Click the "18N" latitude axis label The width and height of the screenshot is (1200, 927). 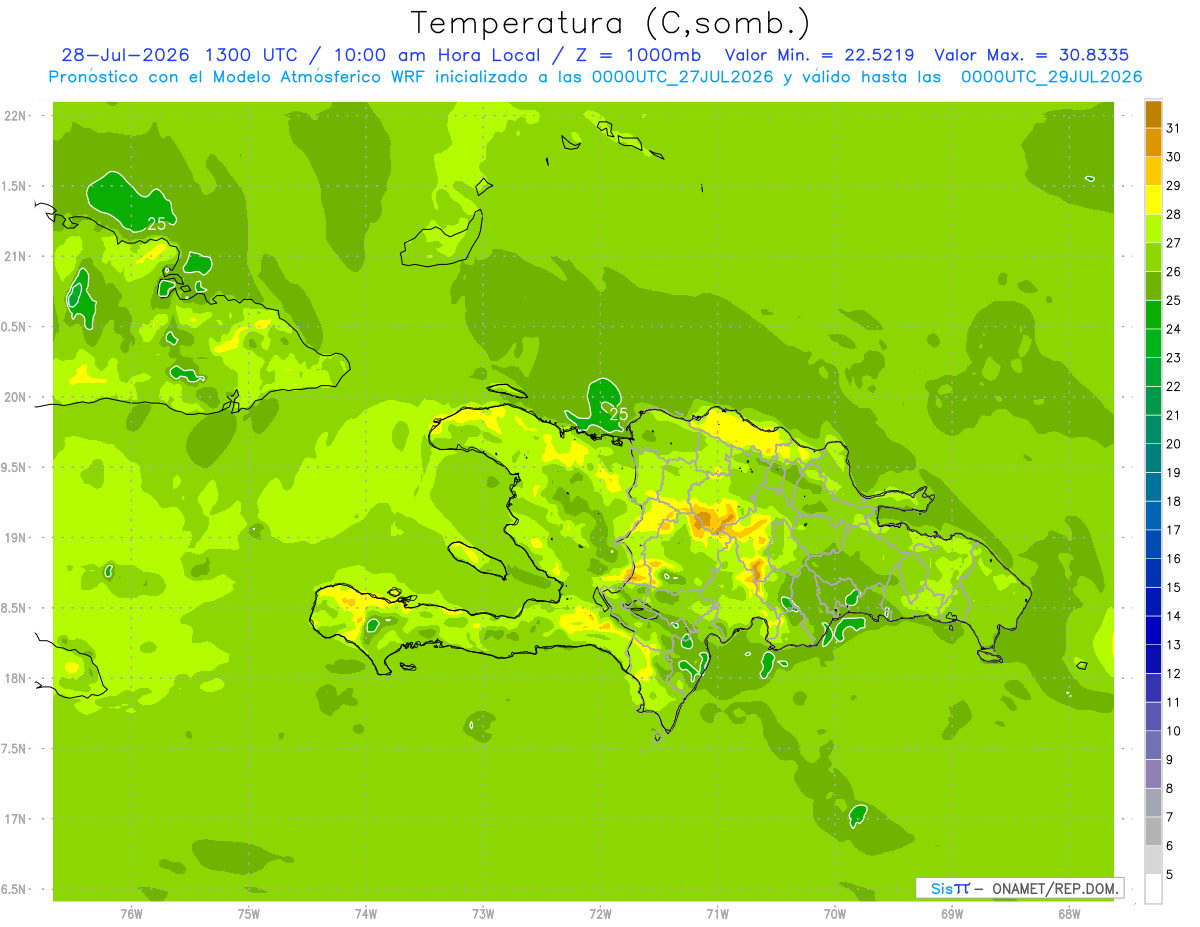[15, 678]
